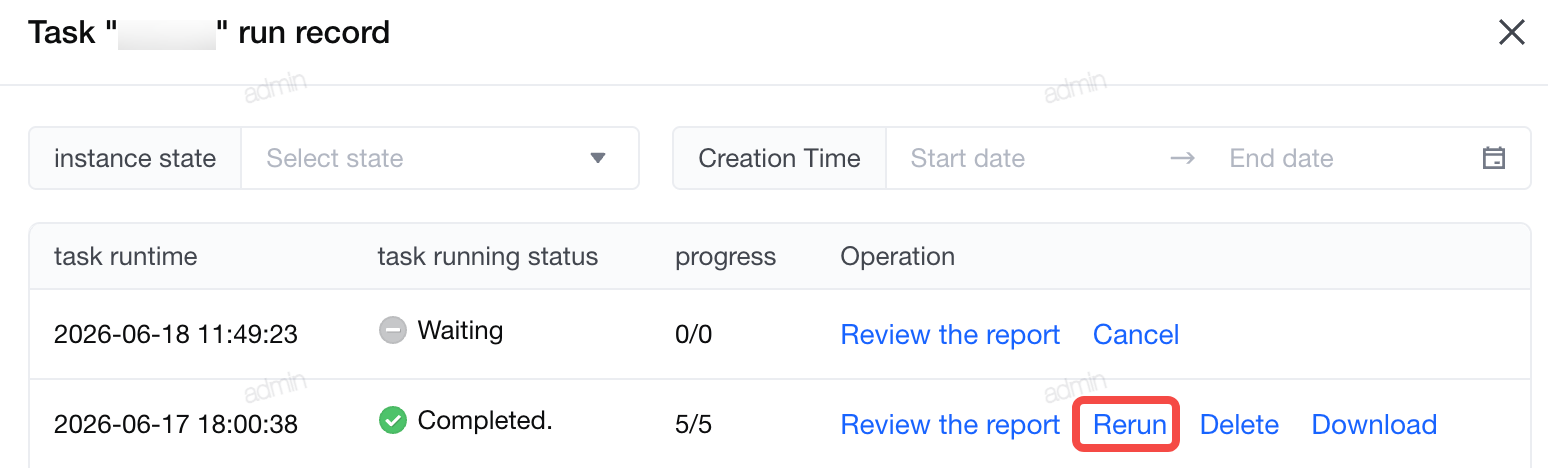Click the instance state label
Screen dimensions: 1548x468
click(x=135, y=158)
